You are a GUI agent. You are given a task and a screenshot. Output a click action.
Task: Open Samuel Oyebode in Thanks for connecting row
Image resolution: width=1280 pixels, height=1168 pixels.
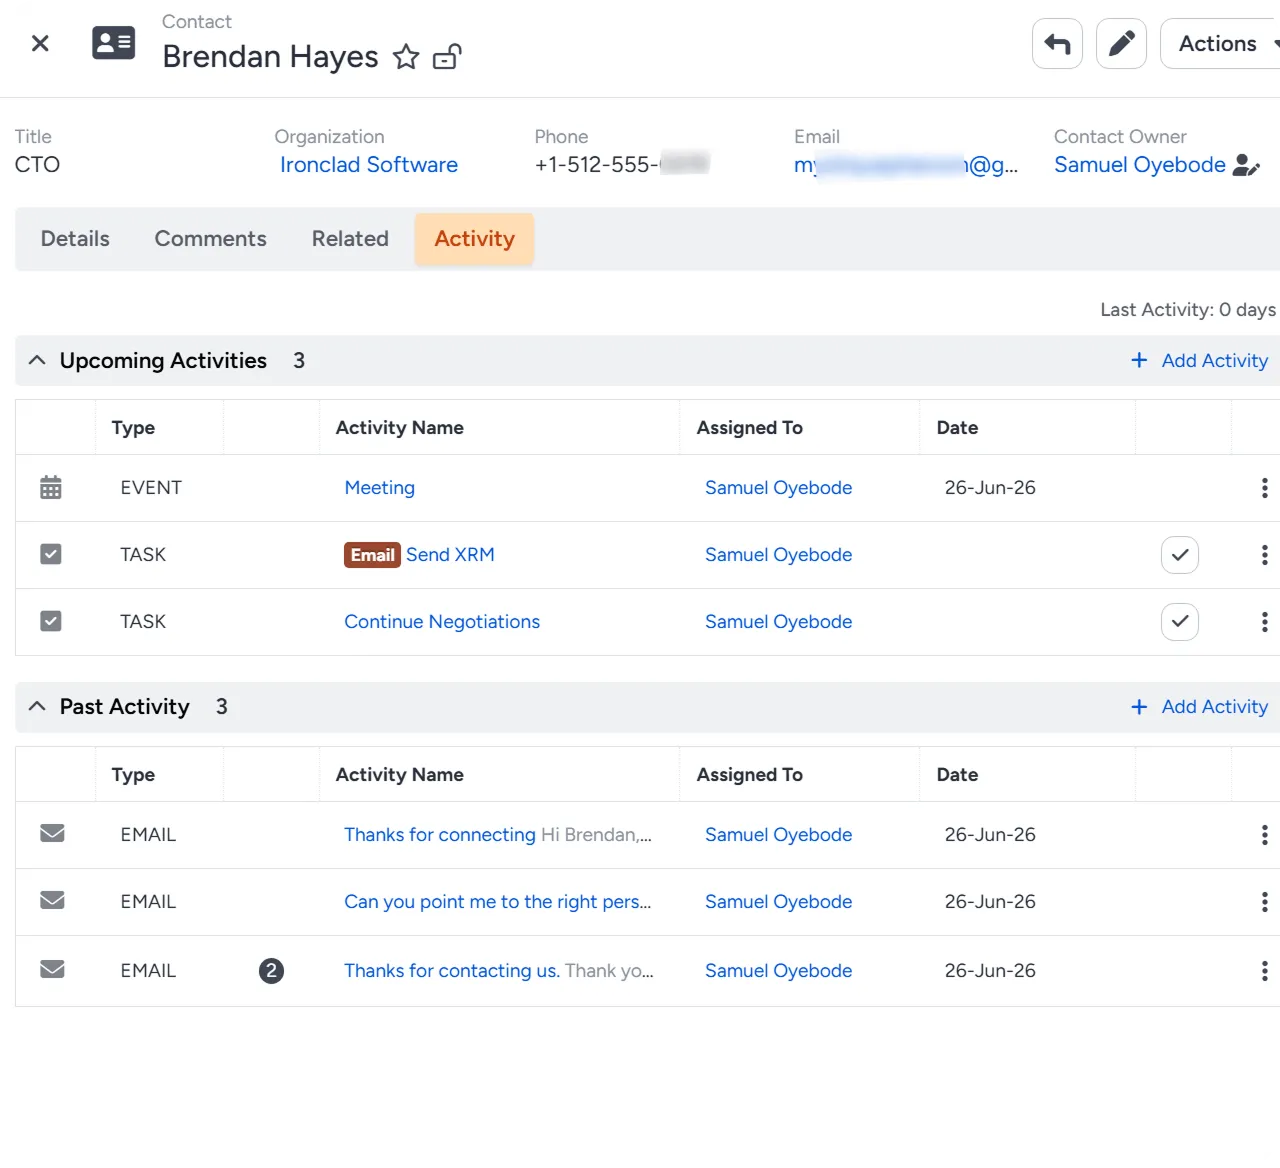(779, 835)
